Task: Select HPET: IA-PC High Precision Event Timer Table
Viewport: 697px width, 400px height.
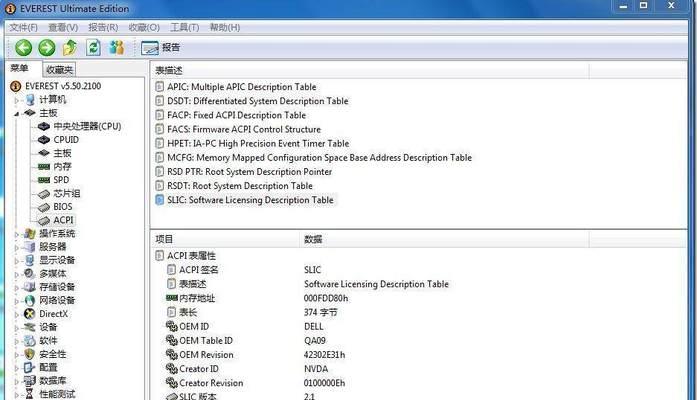Action: 258,144
